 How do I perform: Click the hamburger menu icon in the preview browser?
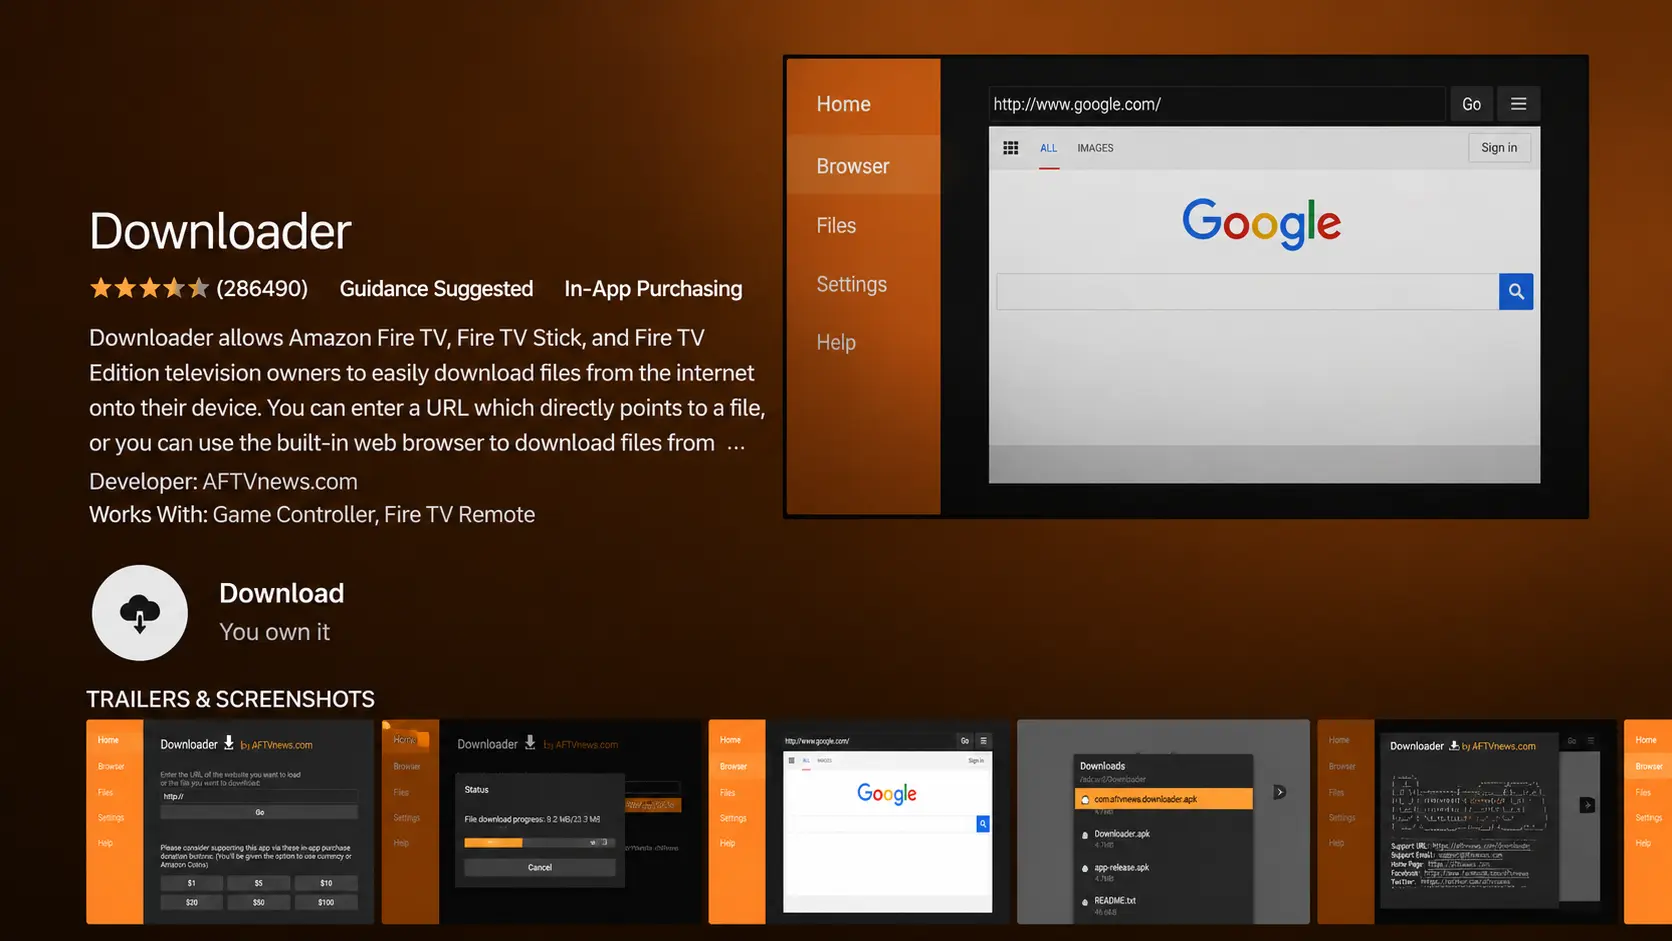pyautogui.click(x=1518, y=104)
